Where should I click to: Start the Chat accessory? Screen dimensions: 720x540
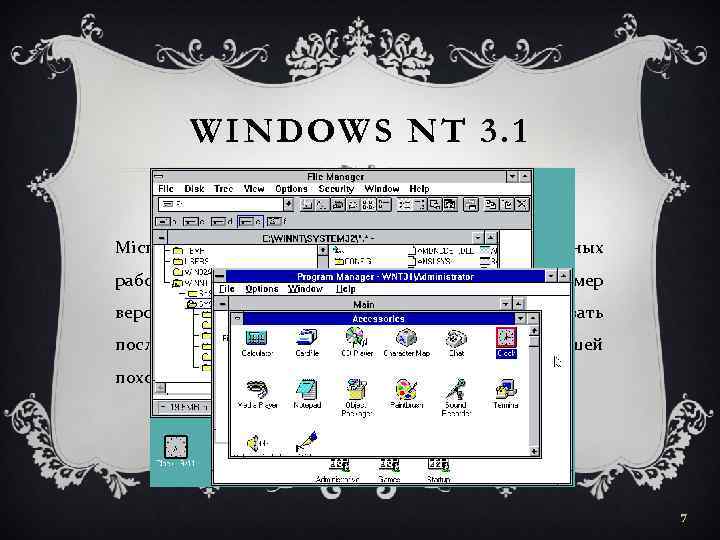pos(456,343)
